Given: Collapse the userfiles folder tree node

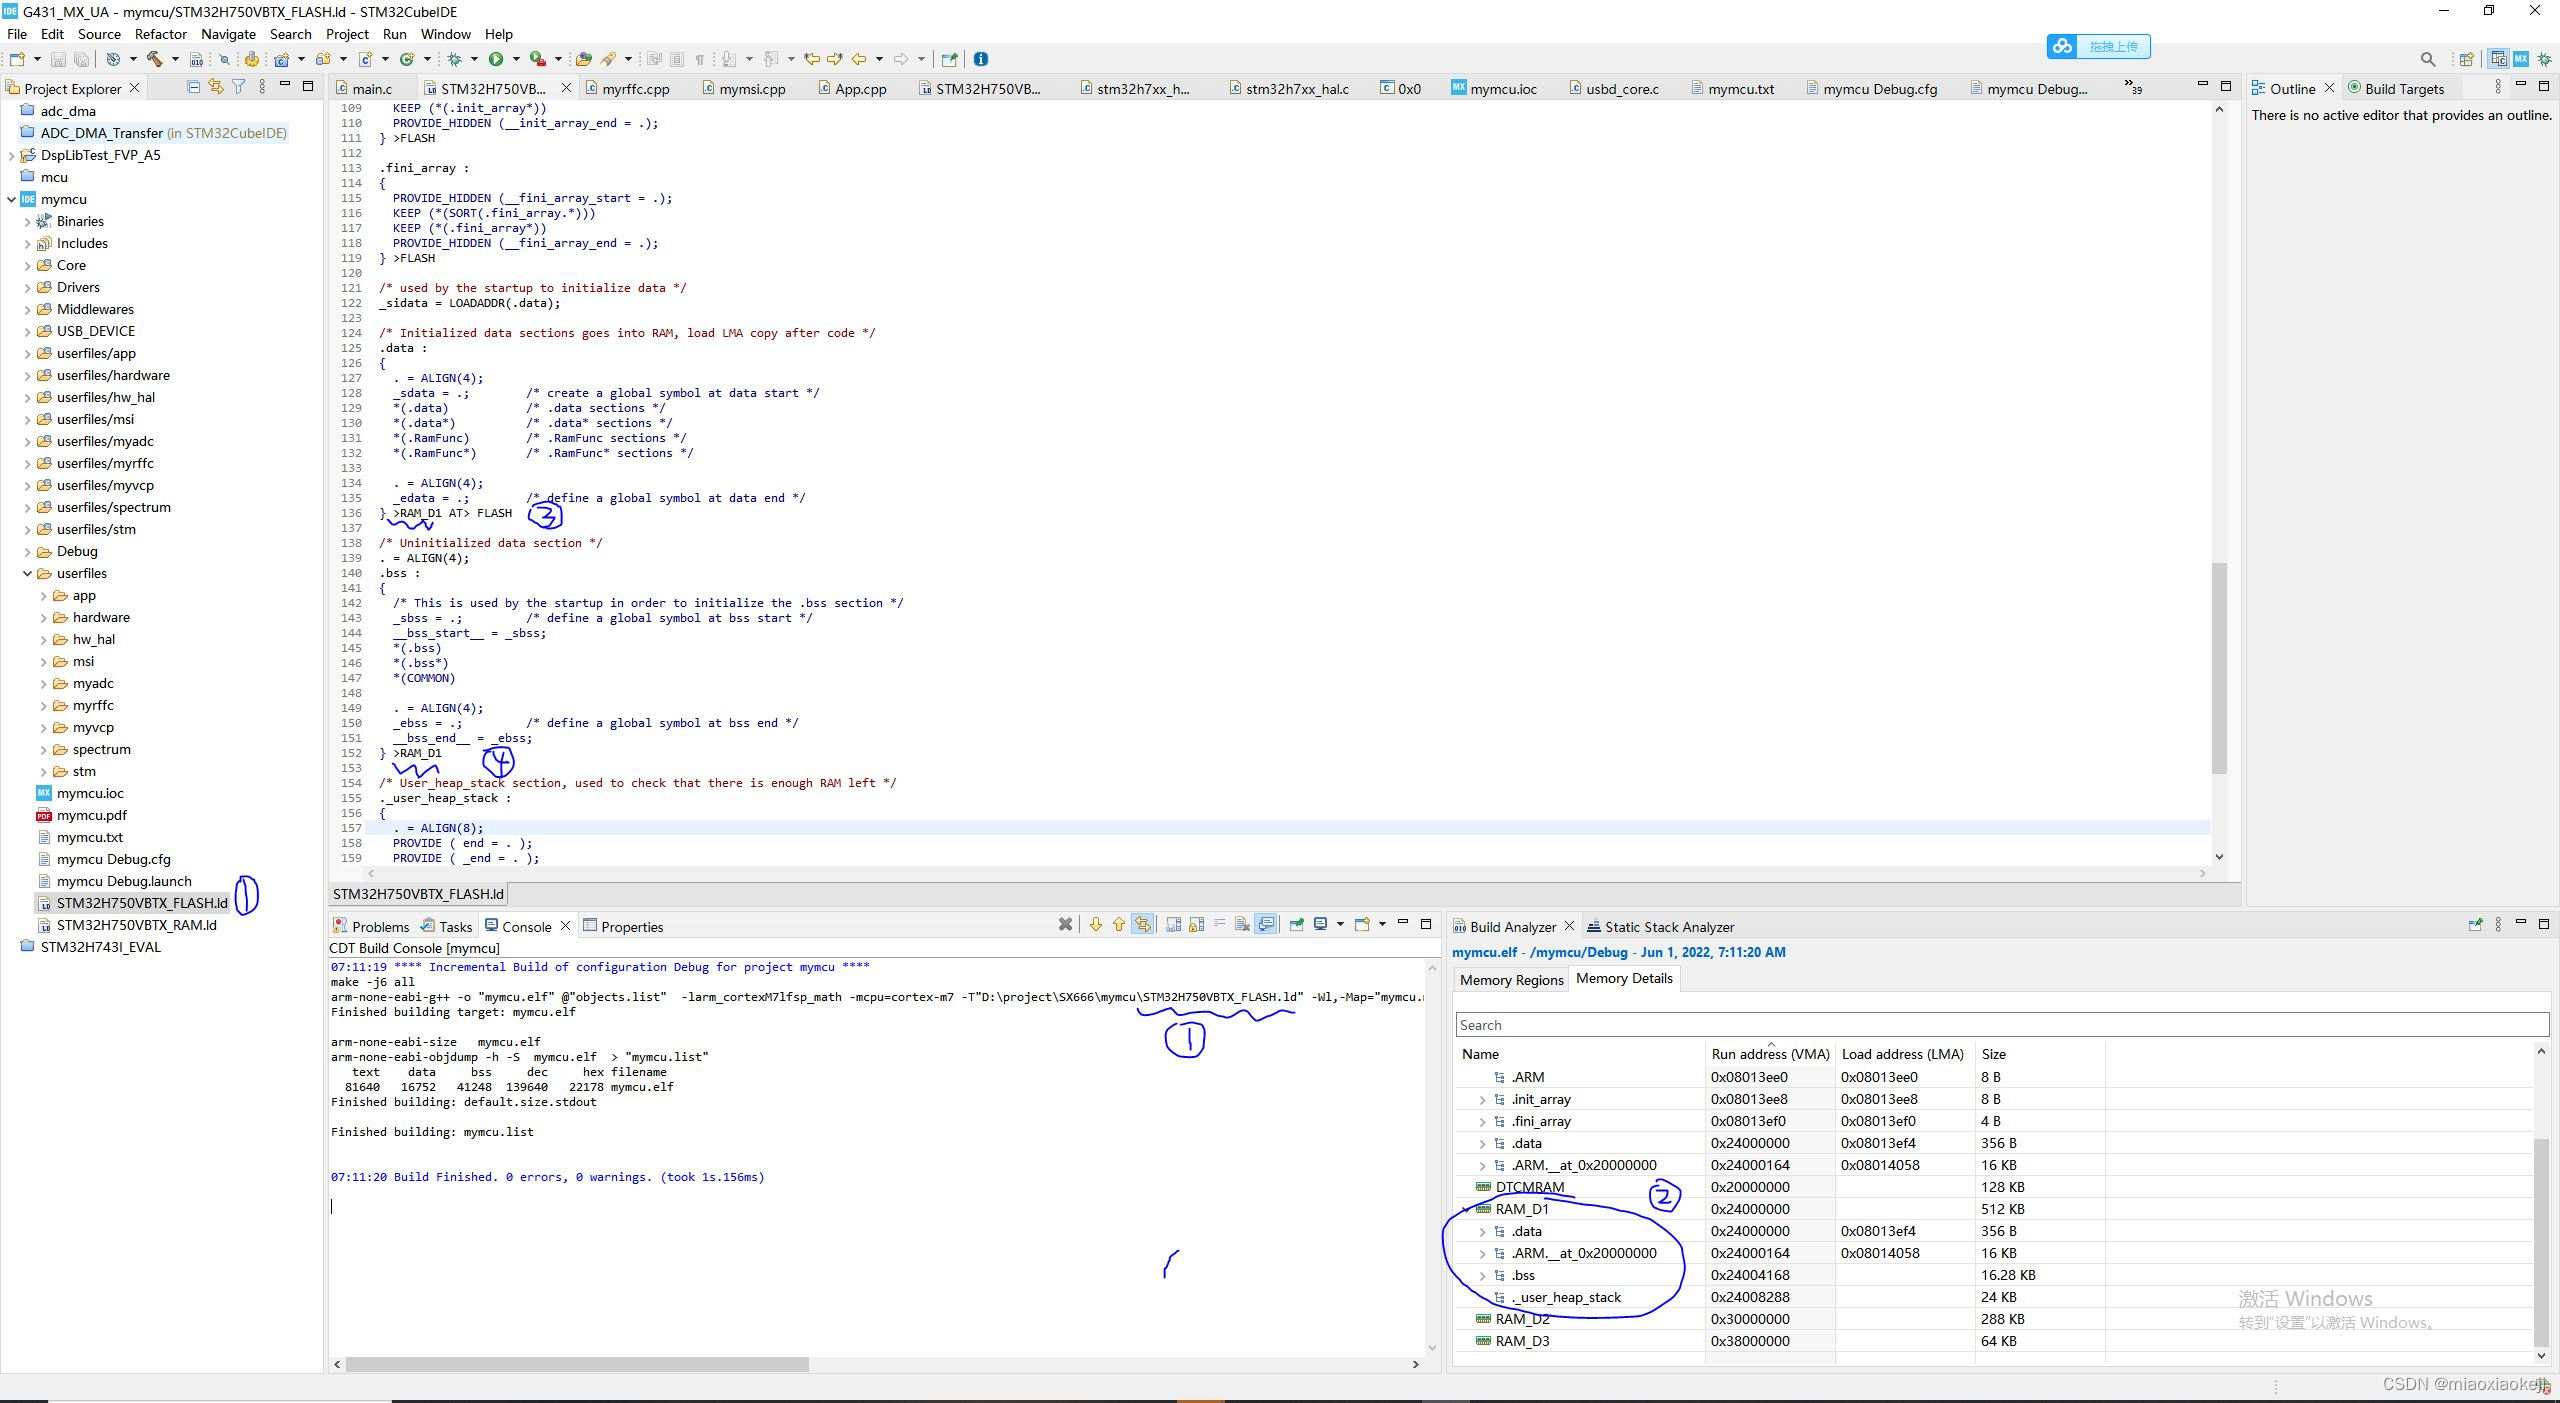Looking at the screenshot, I should pyautogui.click(x=28, y=574).
